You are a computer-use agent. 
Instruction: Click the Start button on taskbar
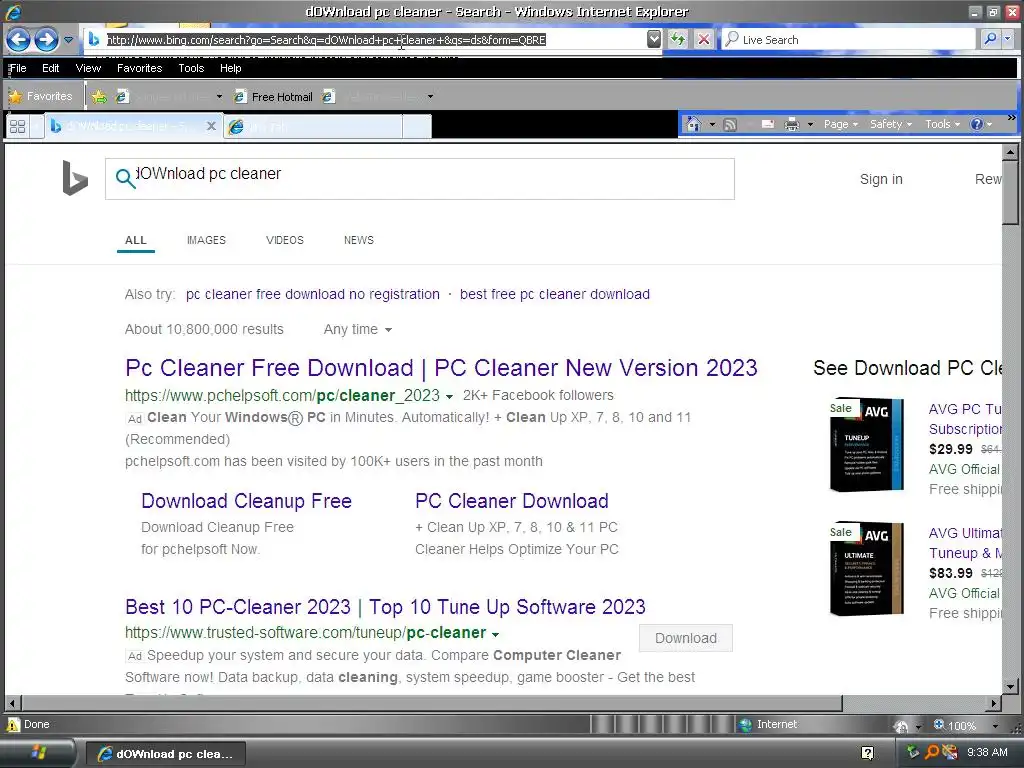(x=38, y=753)
